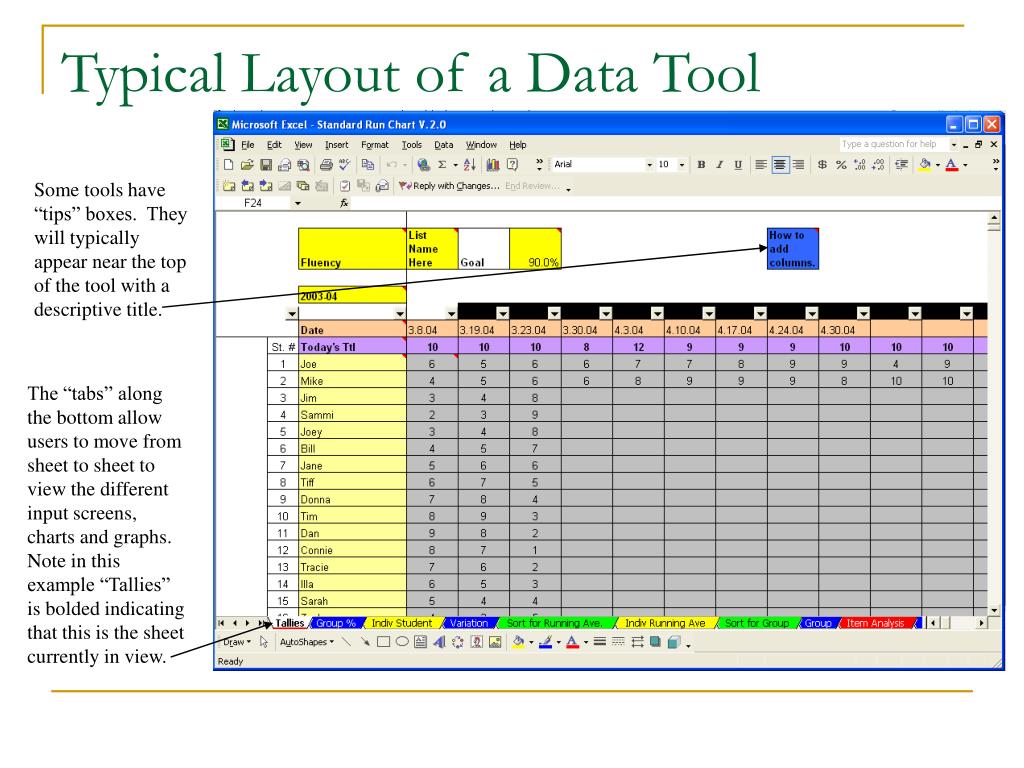Select the Goal value cell 90.0%
This screenshot has width=1024, height=768.
tap(535, 249)
